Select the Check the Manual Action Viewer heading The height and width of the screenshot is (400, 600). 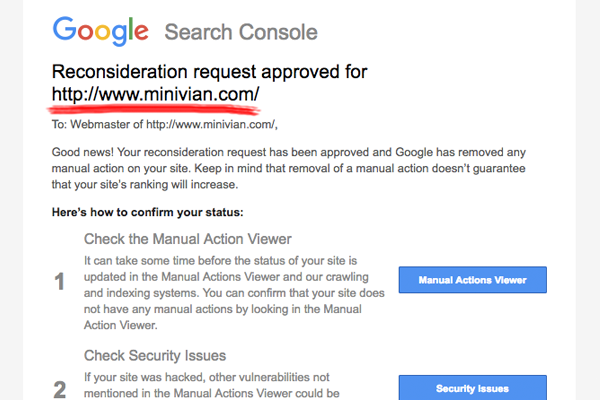click(x=188, y=239)
